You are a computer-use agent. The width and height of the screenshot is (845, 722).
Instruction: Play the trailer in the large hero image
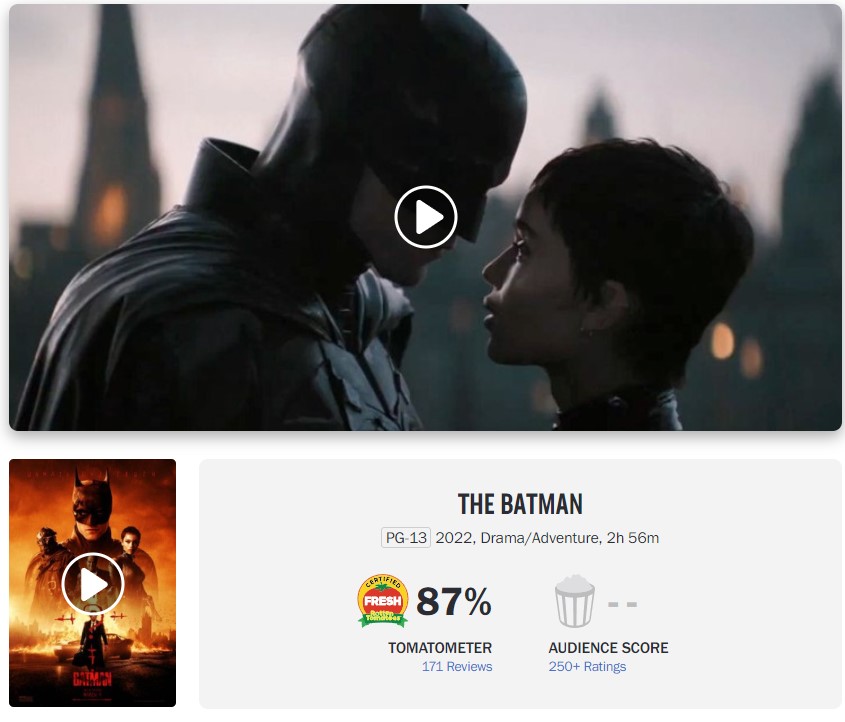coord(426,217)
